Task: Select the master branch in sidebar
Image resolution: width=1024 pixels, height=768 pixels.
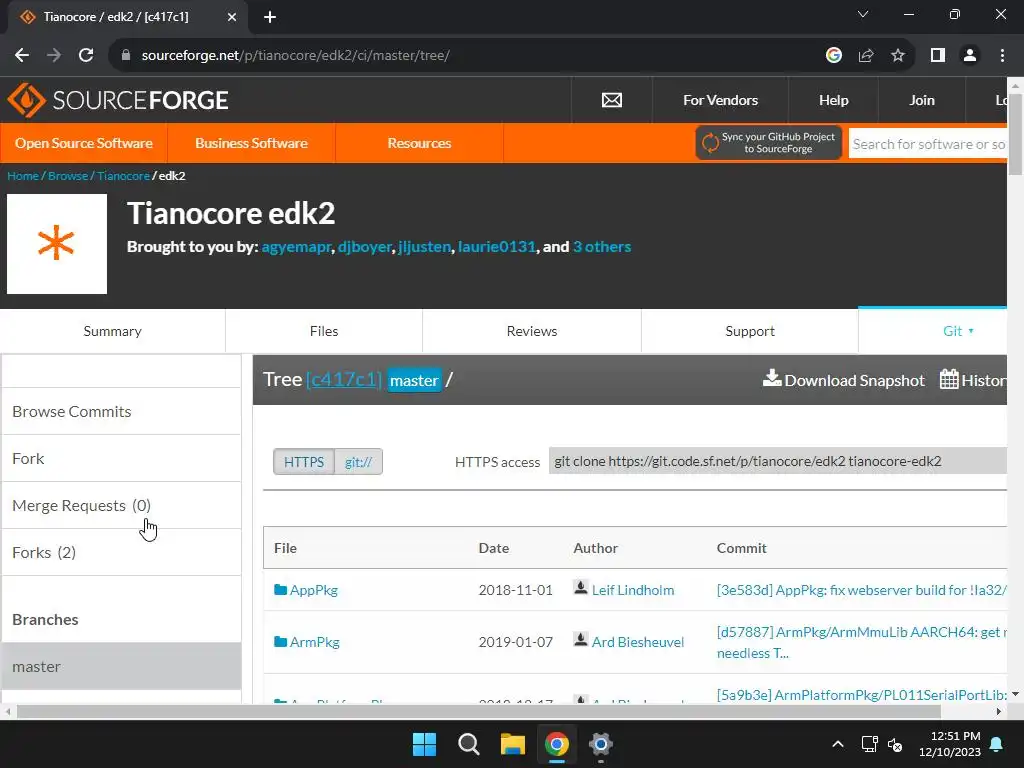Action: coord(121,666)
